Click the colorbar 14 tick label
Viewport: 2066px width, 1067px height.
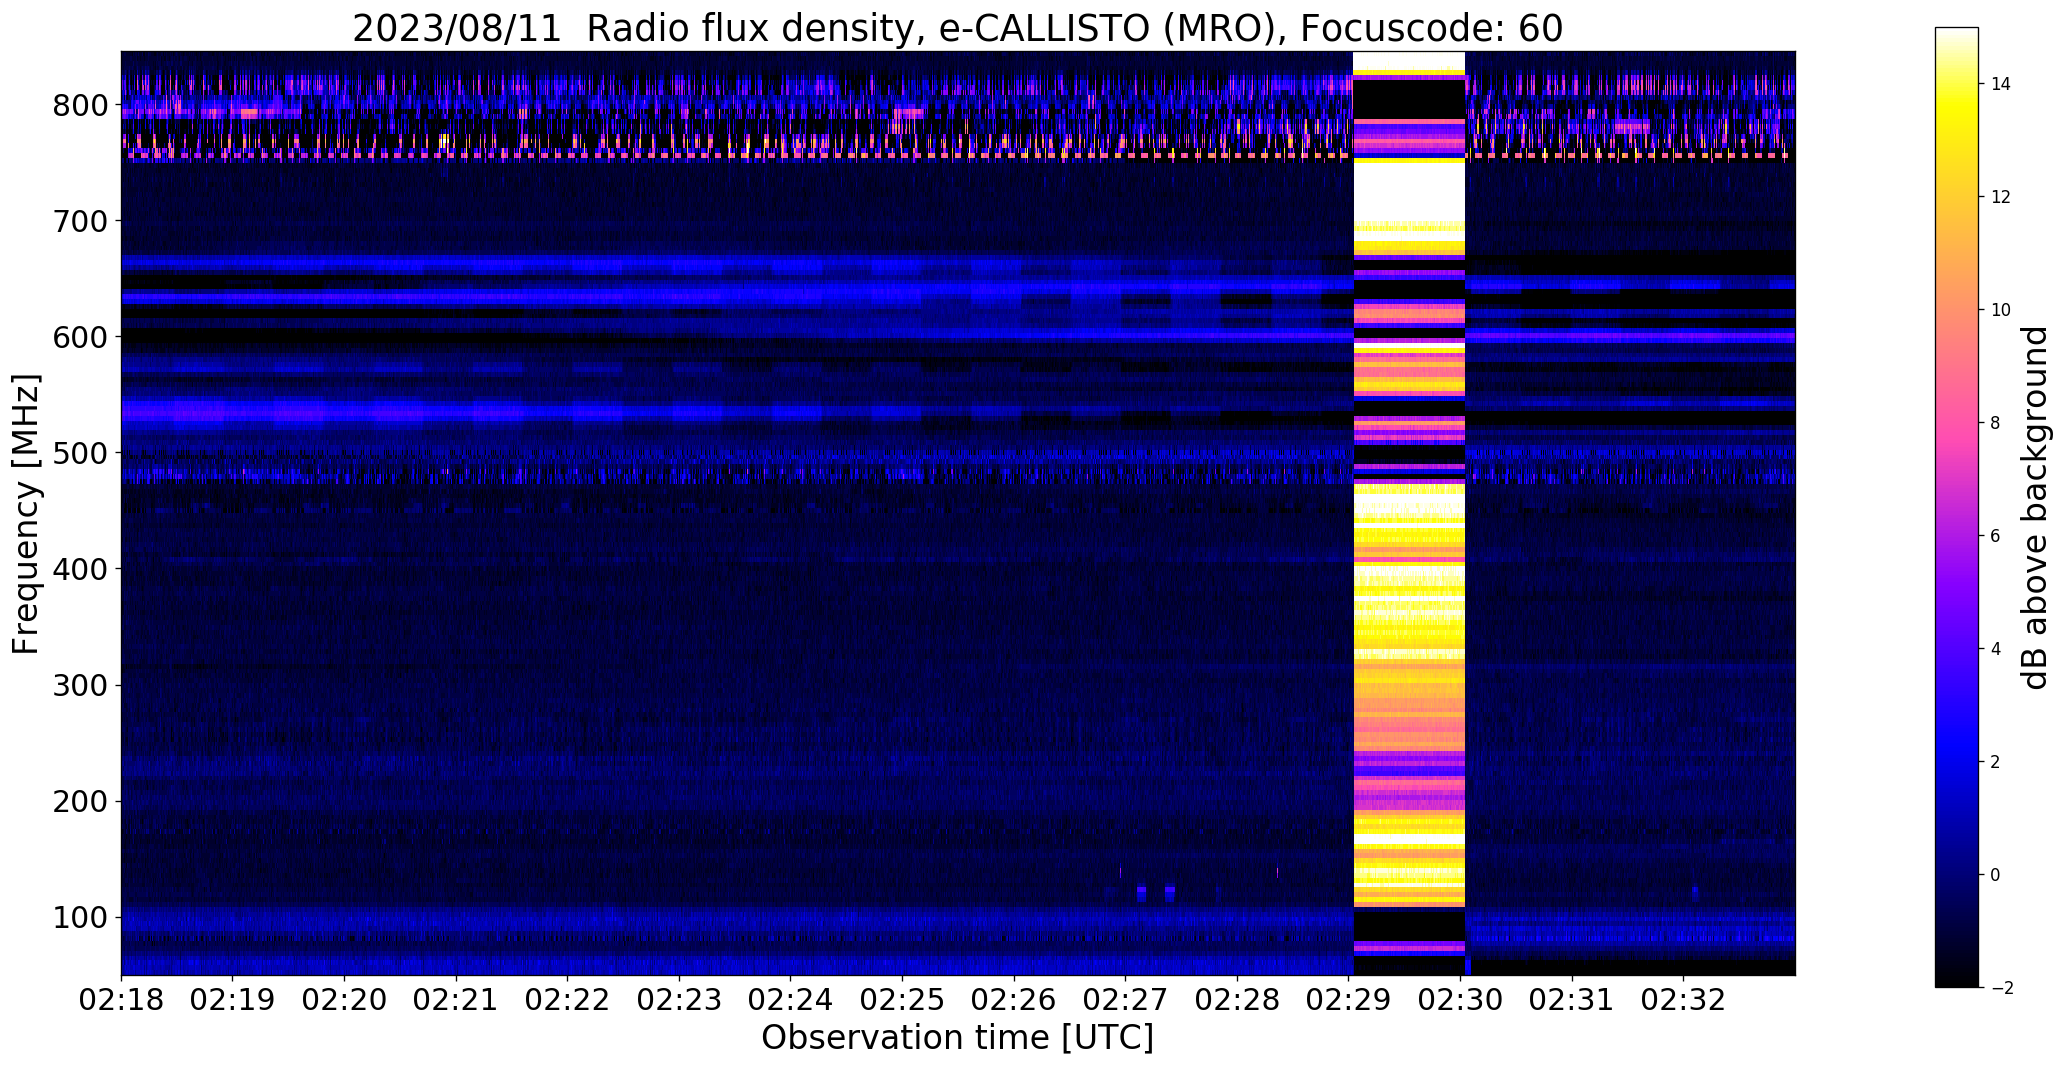2001,84
